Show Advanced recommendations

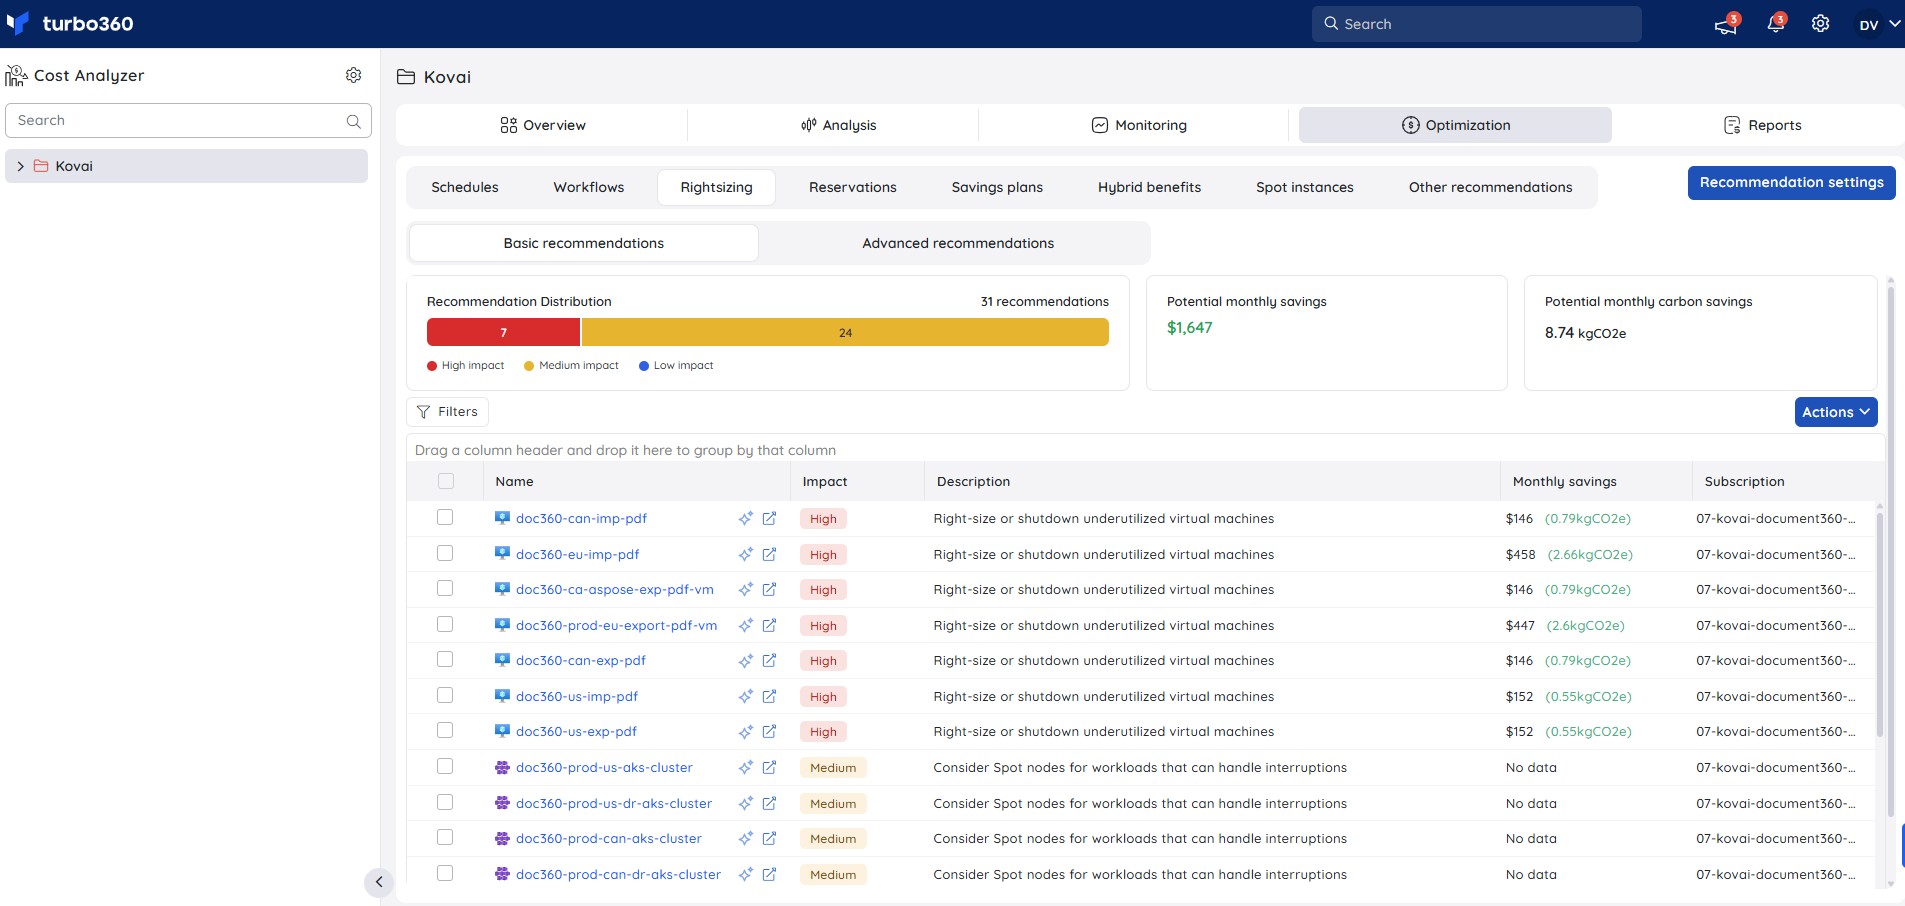coord(958,243)
